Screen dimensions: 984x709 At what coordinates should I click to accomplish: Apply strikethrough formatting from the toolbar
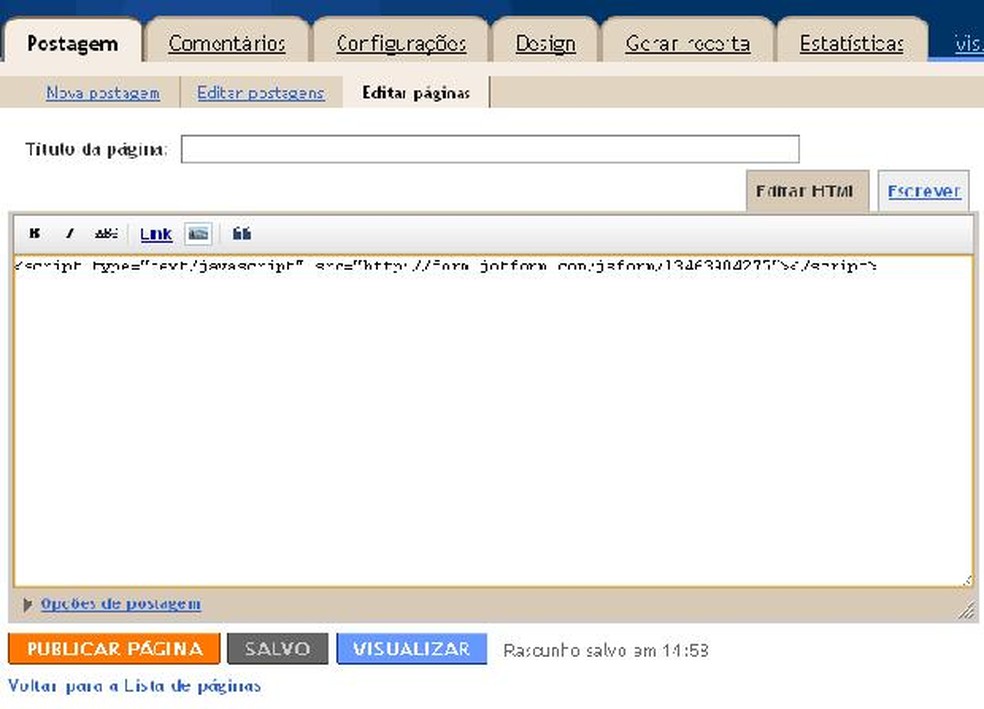tap(106, 233)
